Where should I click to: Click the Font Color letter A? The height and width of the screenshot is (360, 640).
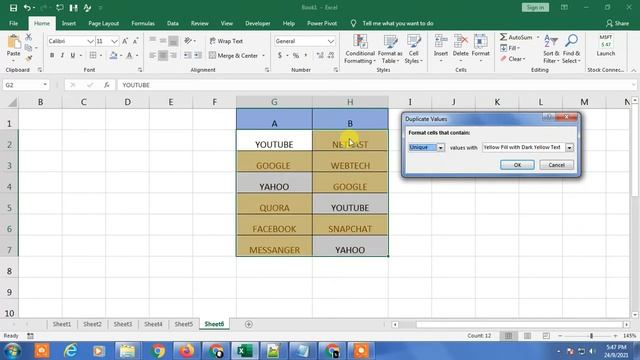[x=129, y=56]
